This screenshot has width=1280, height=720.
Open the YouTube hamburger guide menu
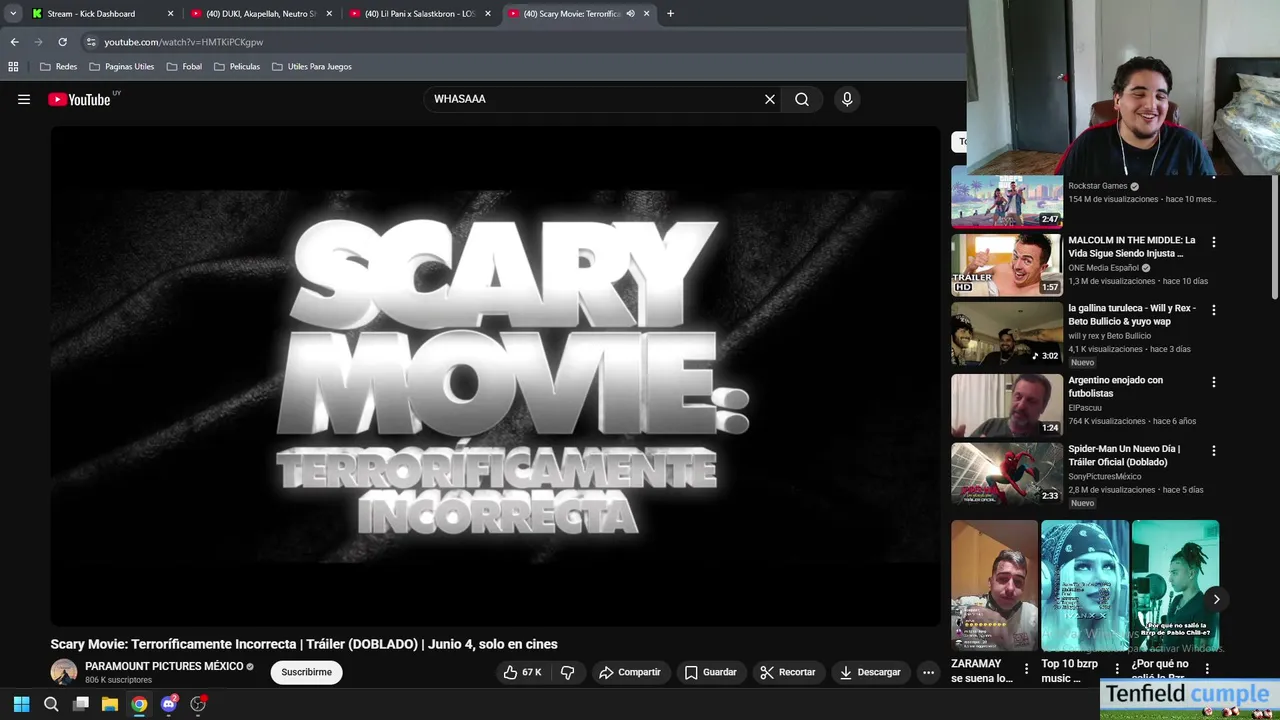pos(24,99)
